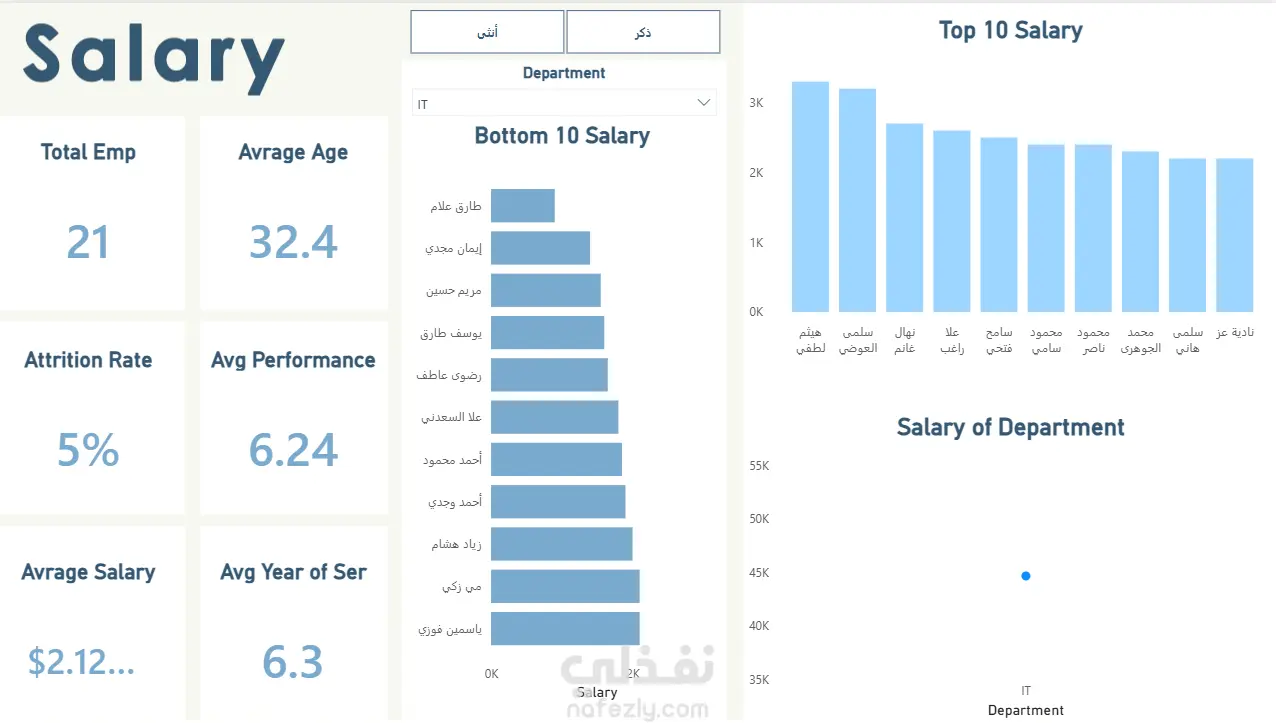Screen dimensions: 1276x723
Task: Click the Bottom 10 Salary chart title
Action: 562,136
